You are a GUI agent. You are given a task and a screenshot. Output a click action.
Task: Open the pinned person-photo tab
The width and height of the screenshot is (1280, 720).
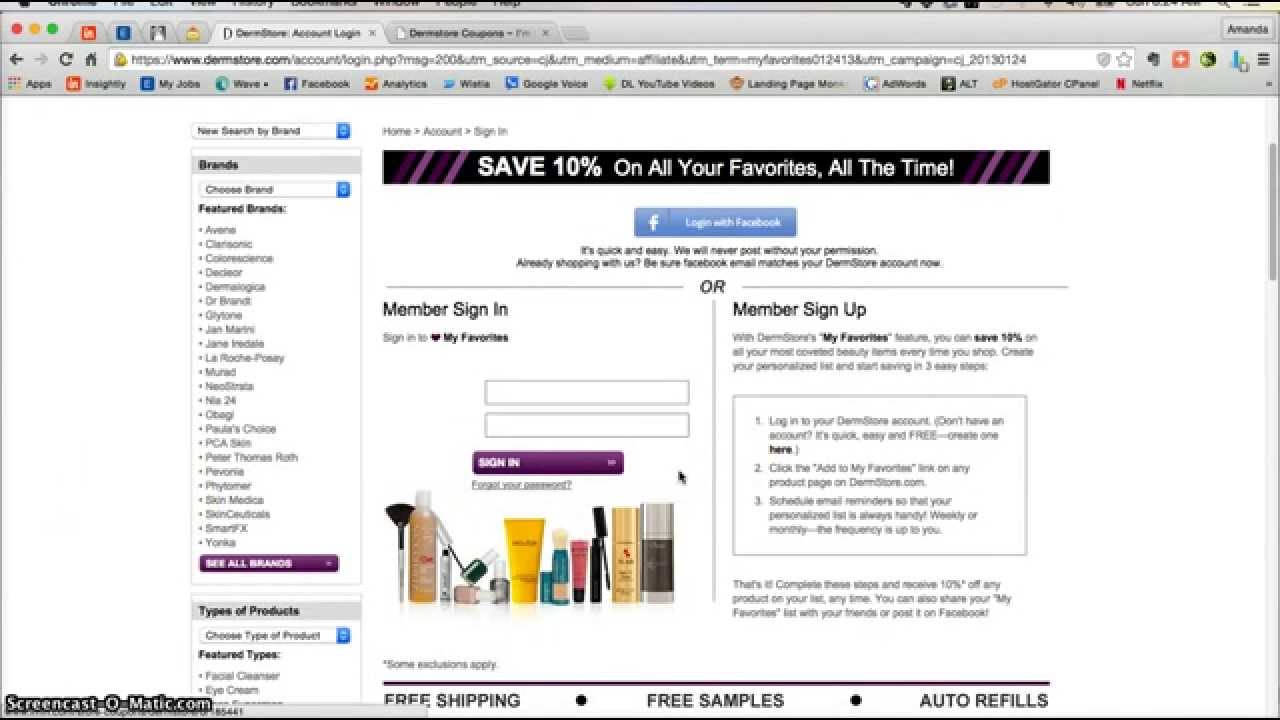158,33
